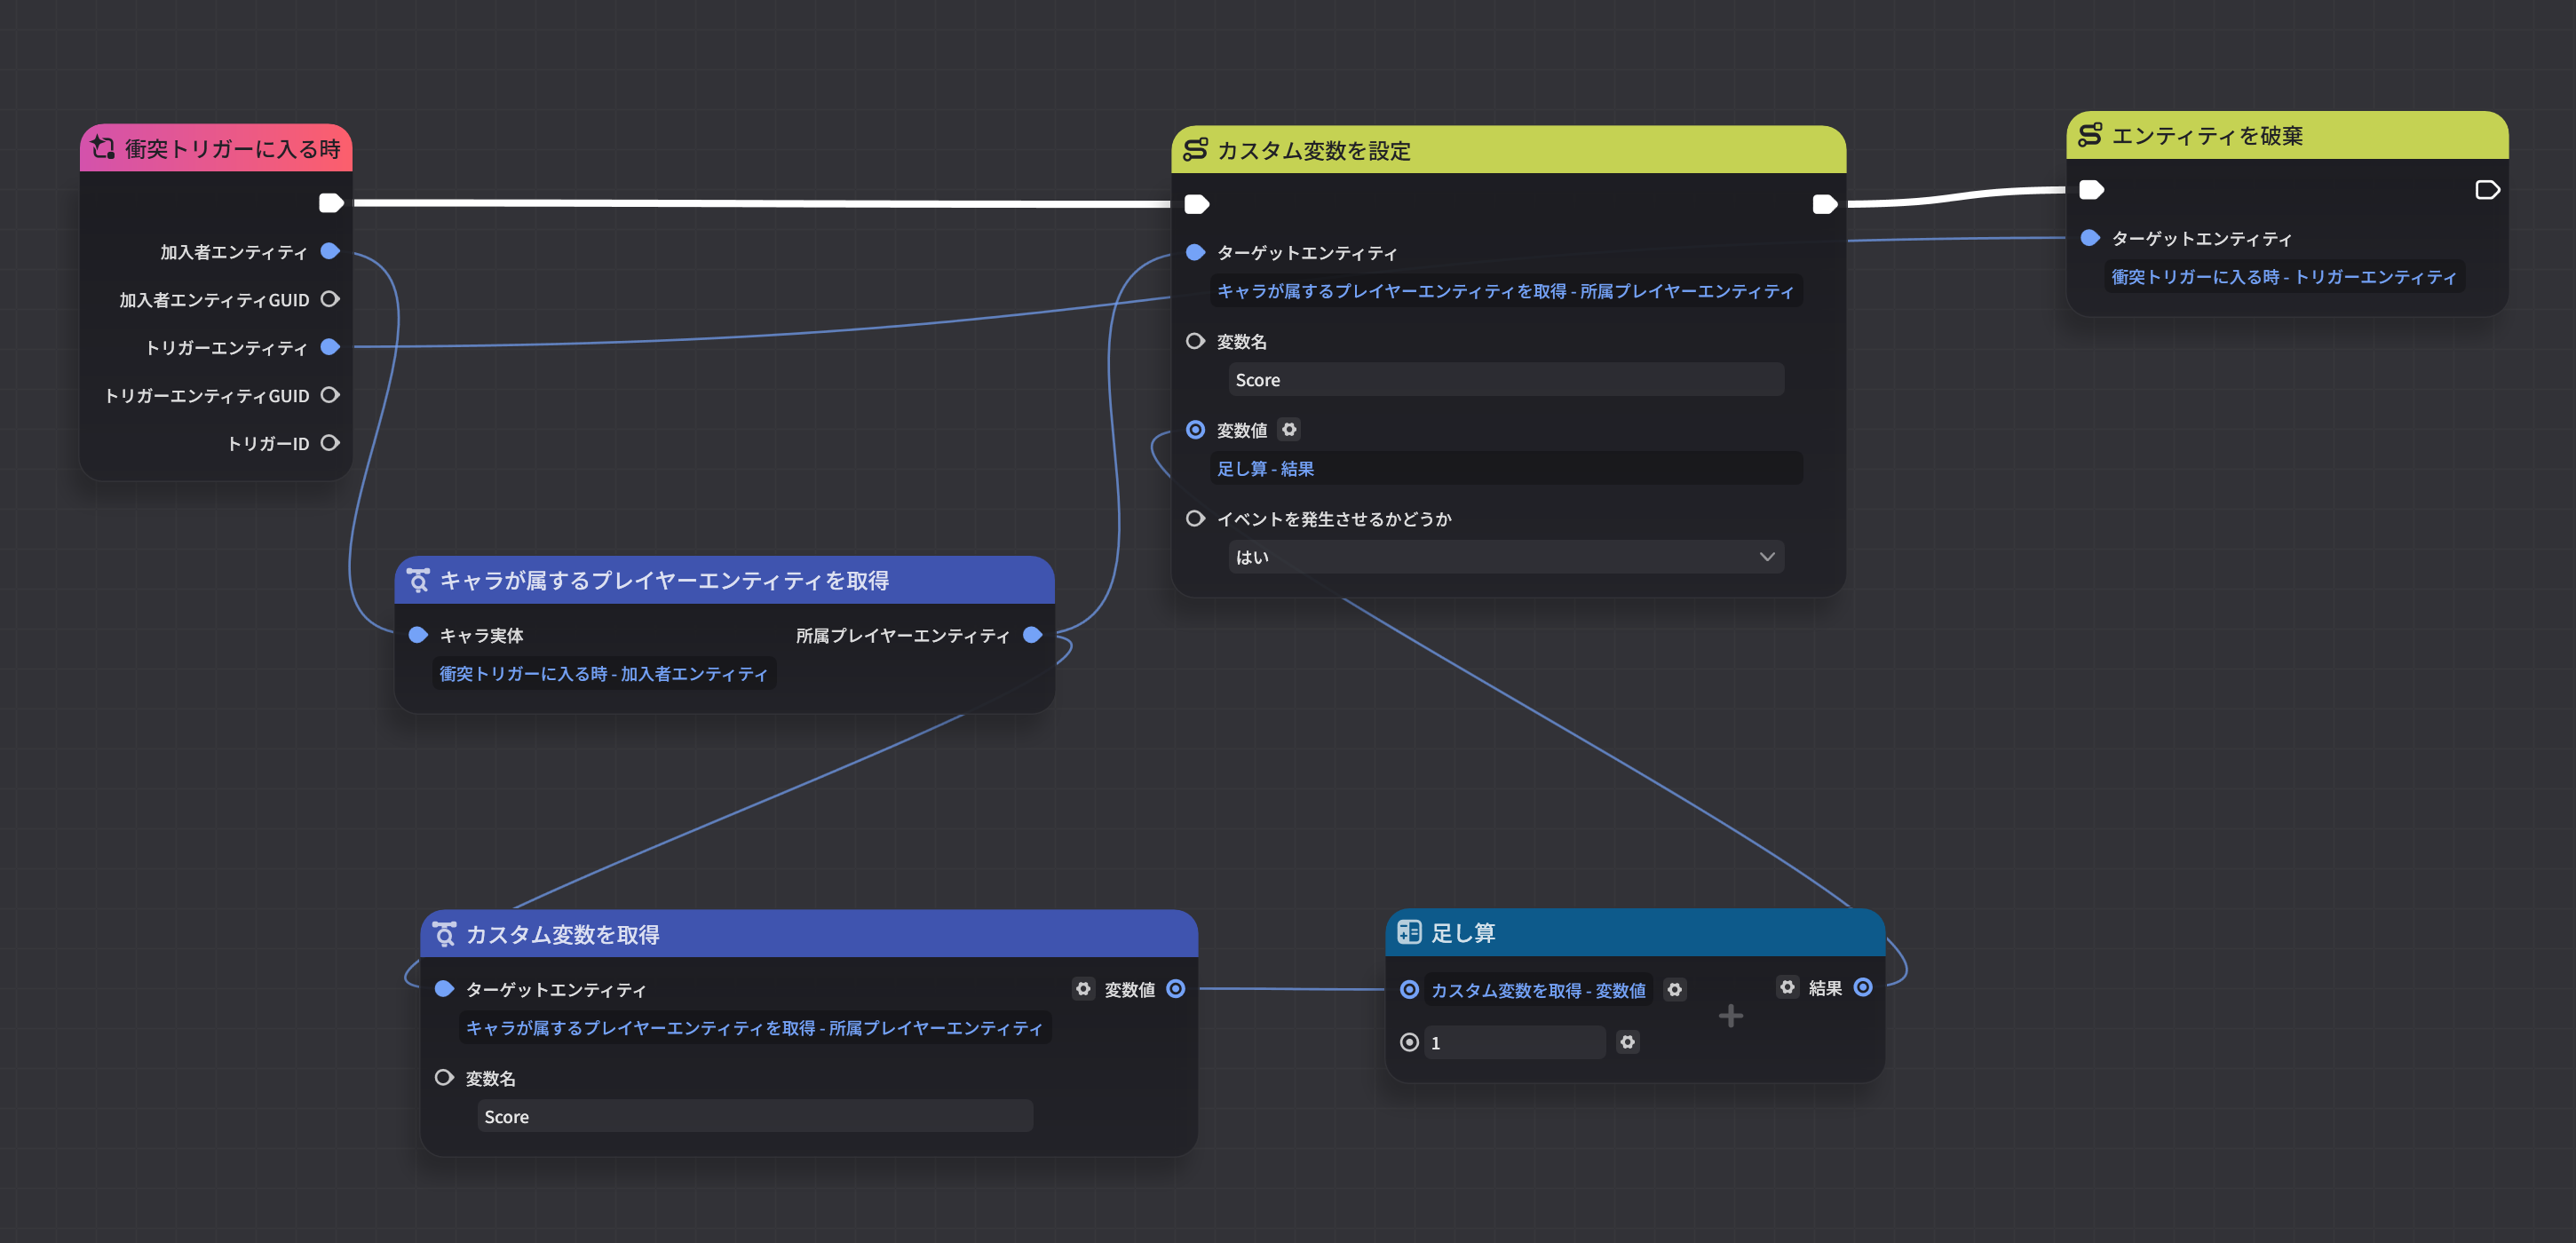The width and height of the screenshot is (2576, 1243).
Task: Open the はい dropdown for イベントを発生させるかどうか
Action: [x=1505, y=557]
